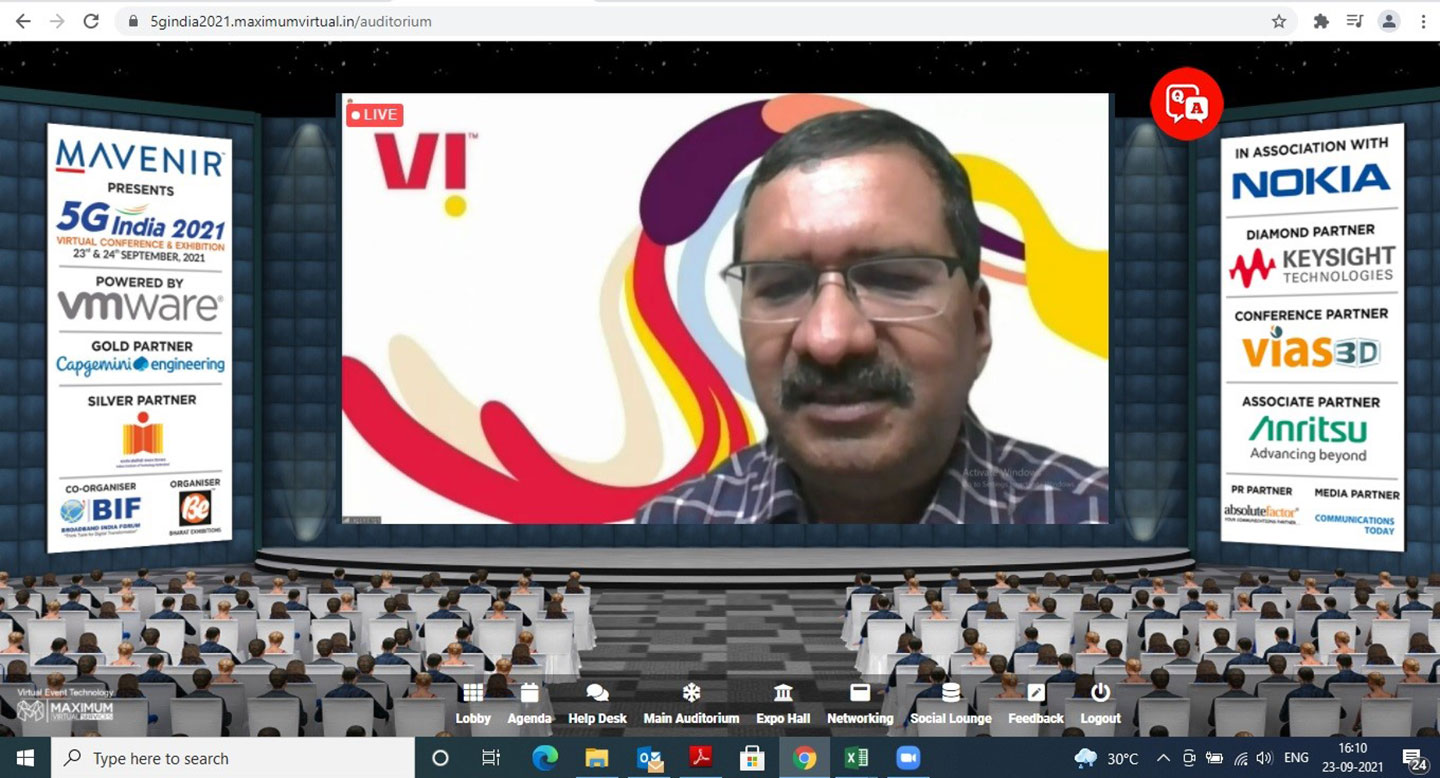
Task: Open the Windows notification center
Action: [x=1414, y=759]
